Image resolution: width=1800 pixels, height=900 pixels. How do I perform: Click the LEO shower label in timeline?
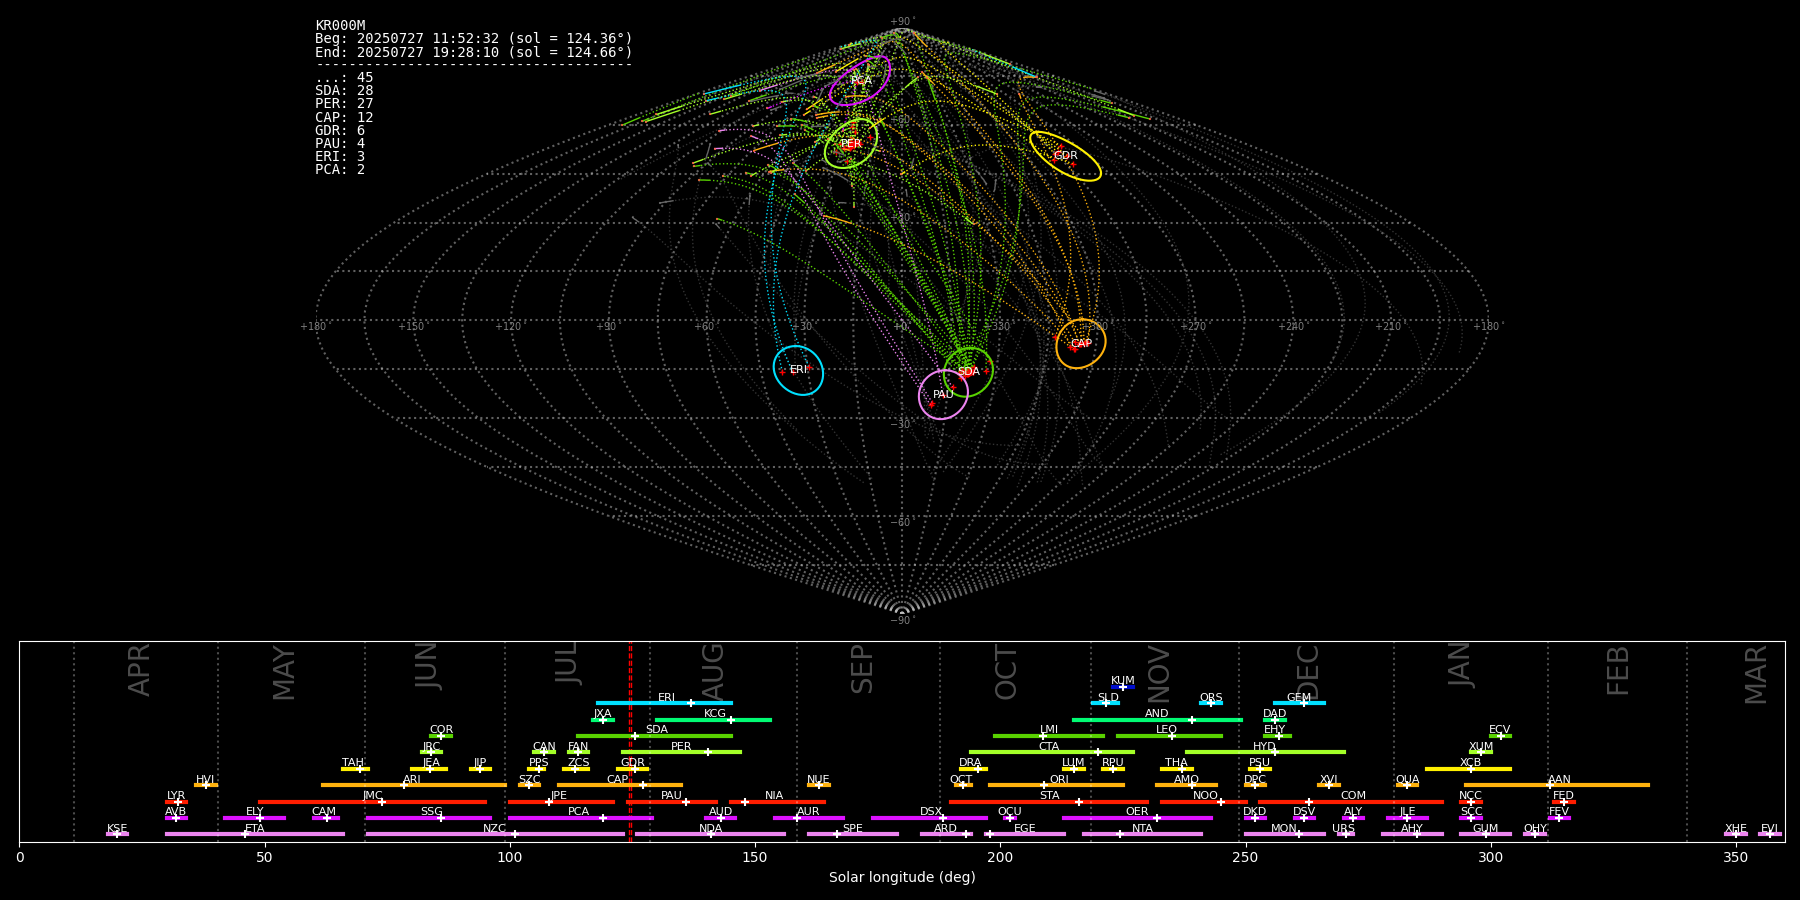(x=1167, y=730)
